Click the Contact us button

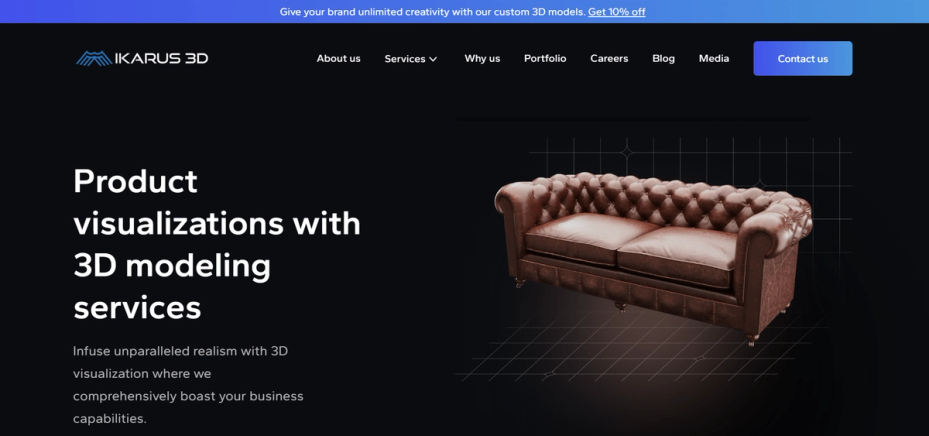click(x=803, y=58)
